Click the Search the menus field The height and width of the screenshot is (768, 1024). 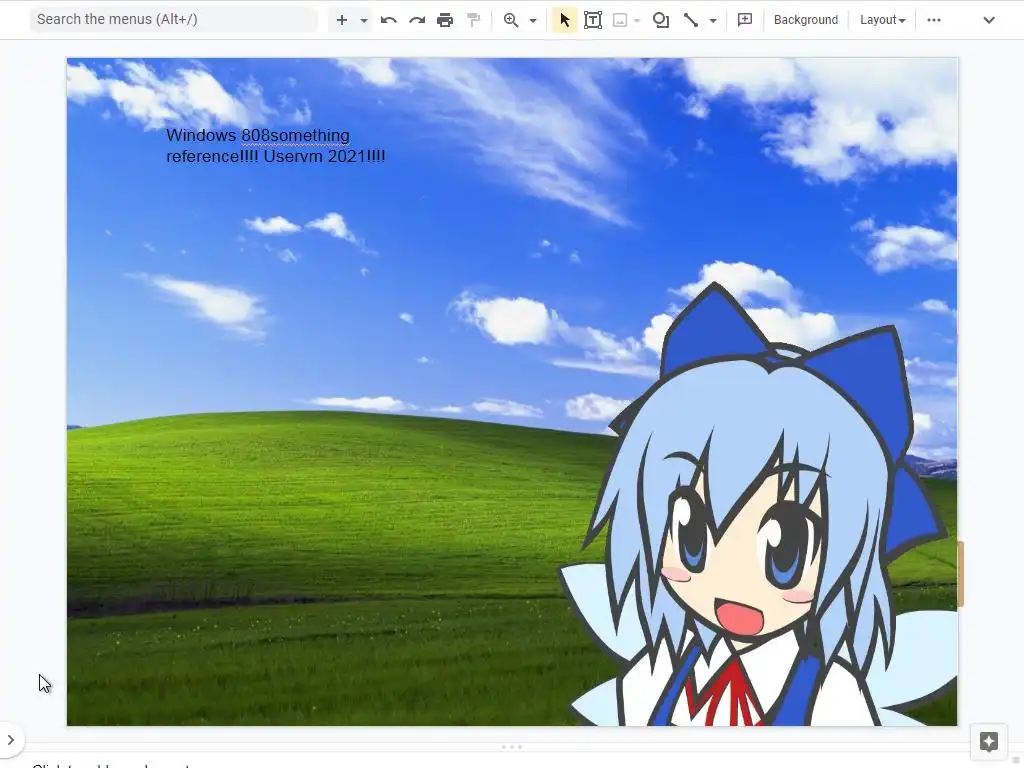(174, 20)
